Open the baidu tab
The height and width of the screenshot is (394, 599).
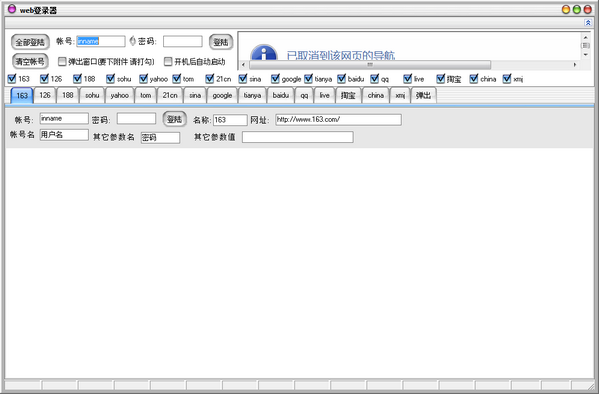point(281,95)
